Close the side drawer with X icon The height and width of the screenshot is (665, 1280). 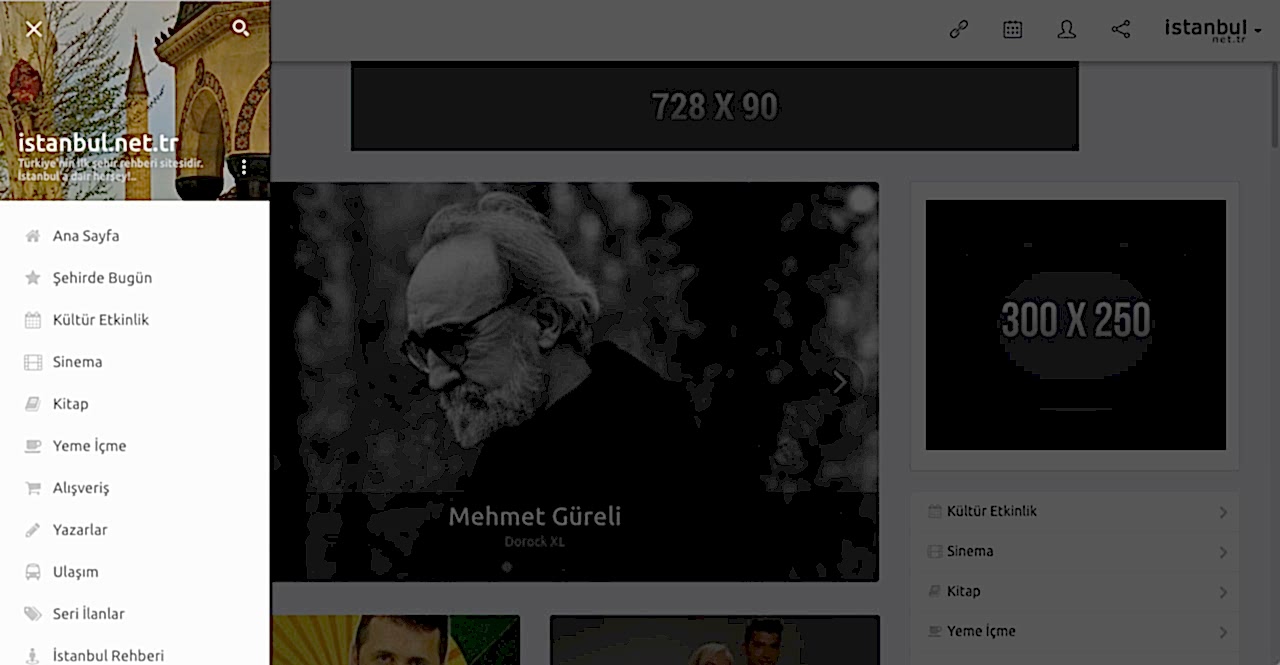click(x=34, y=29)
